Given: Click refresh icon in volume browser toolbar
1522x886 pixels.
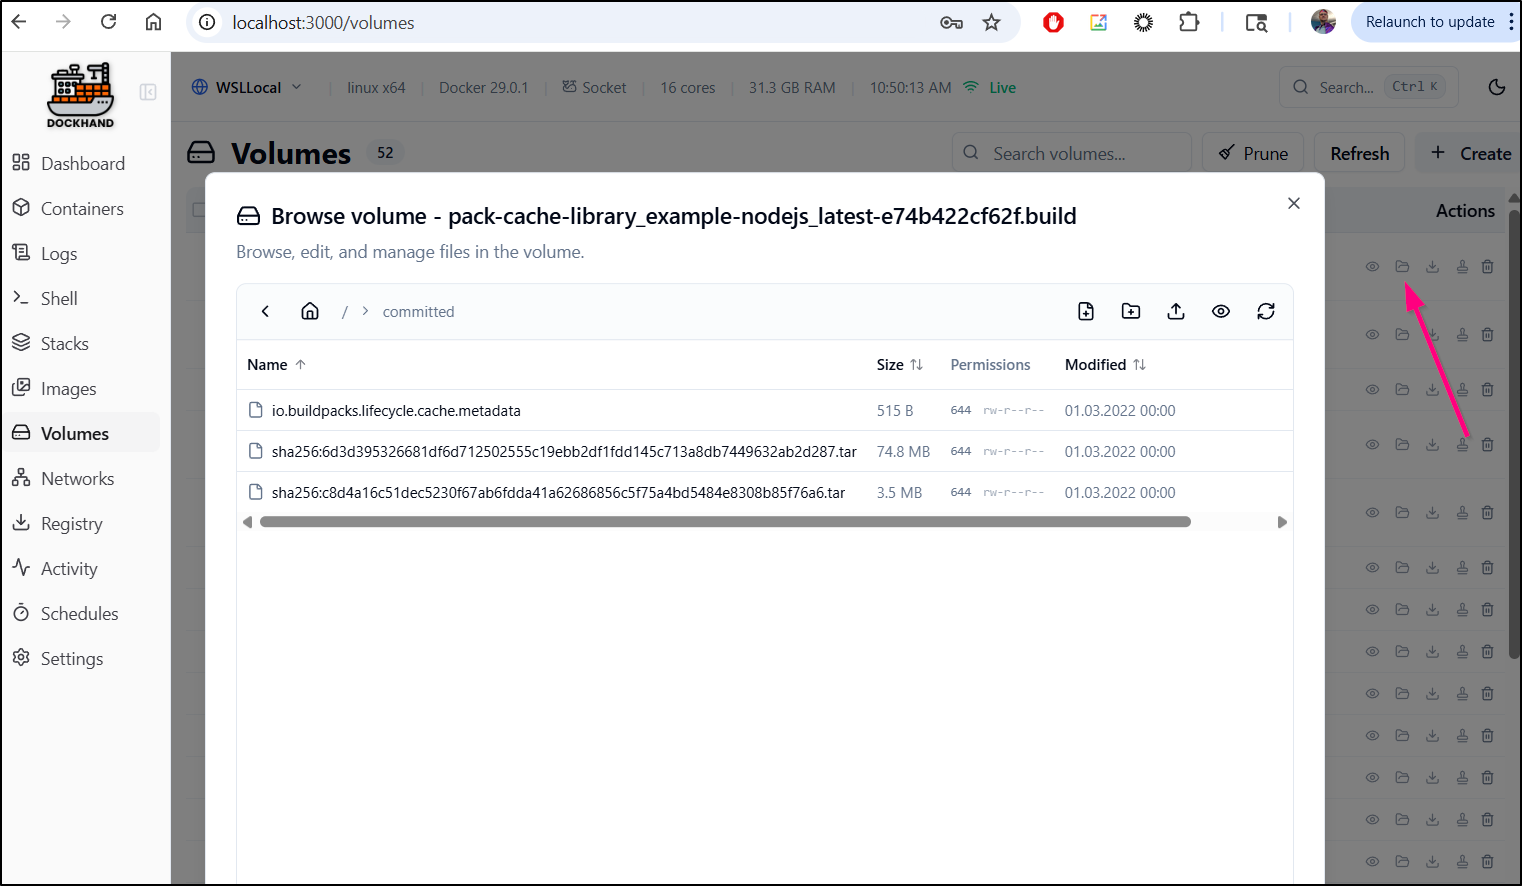Looking at the screenshot, I should coord(1266,311).
